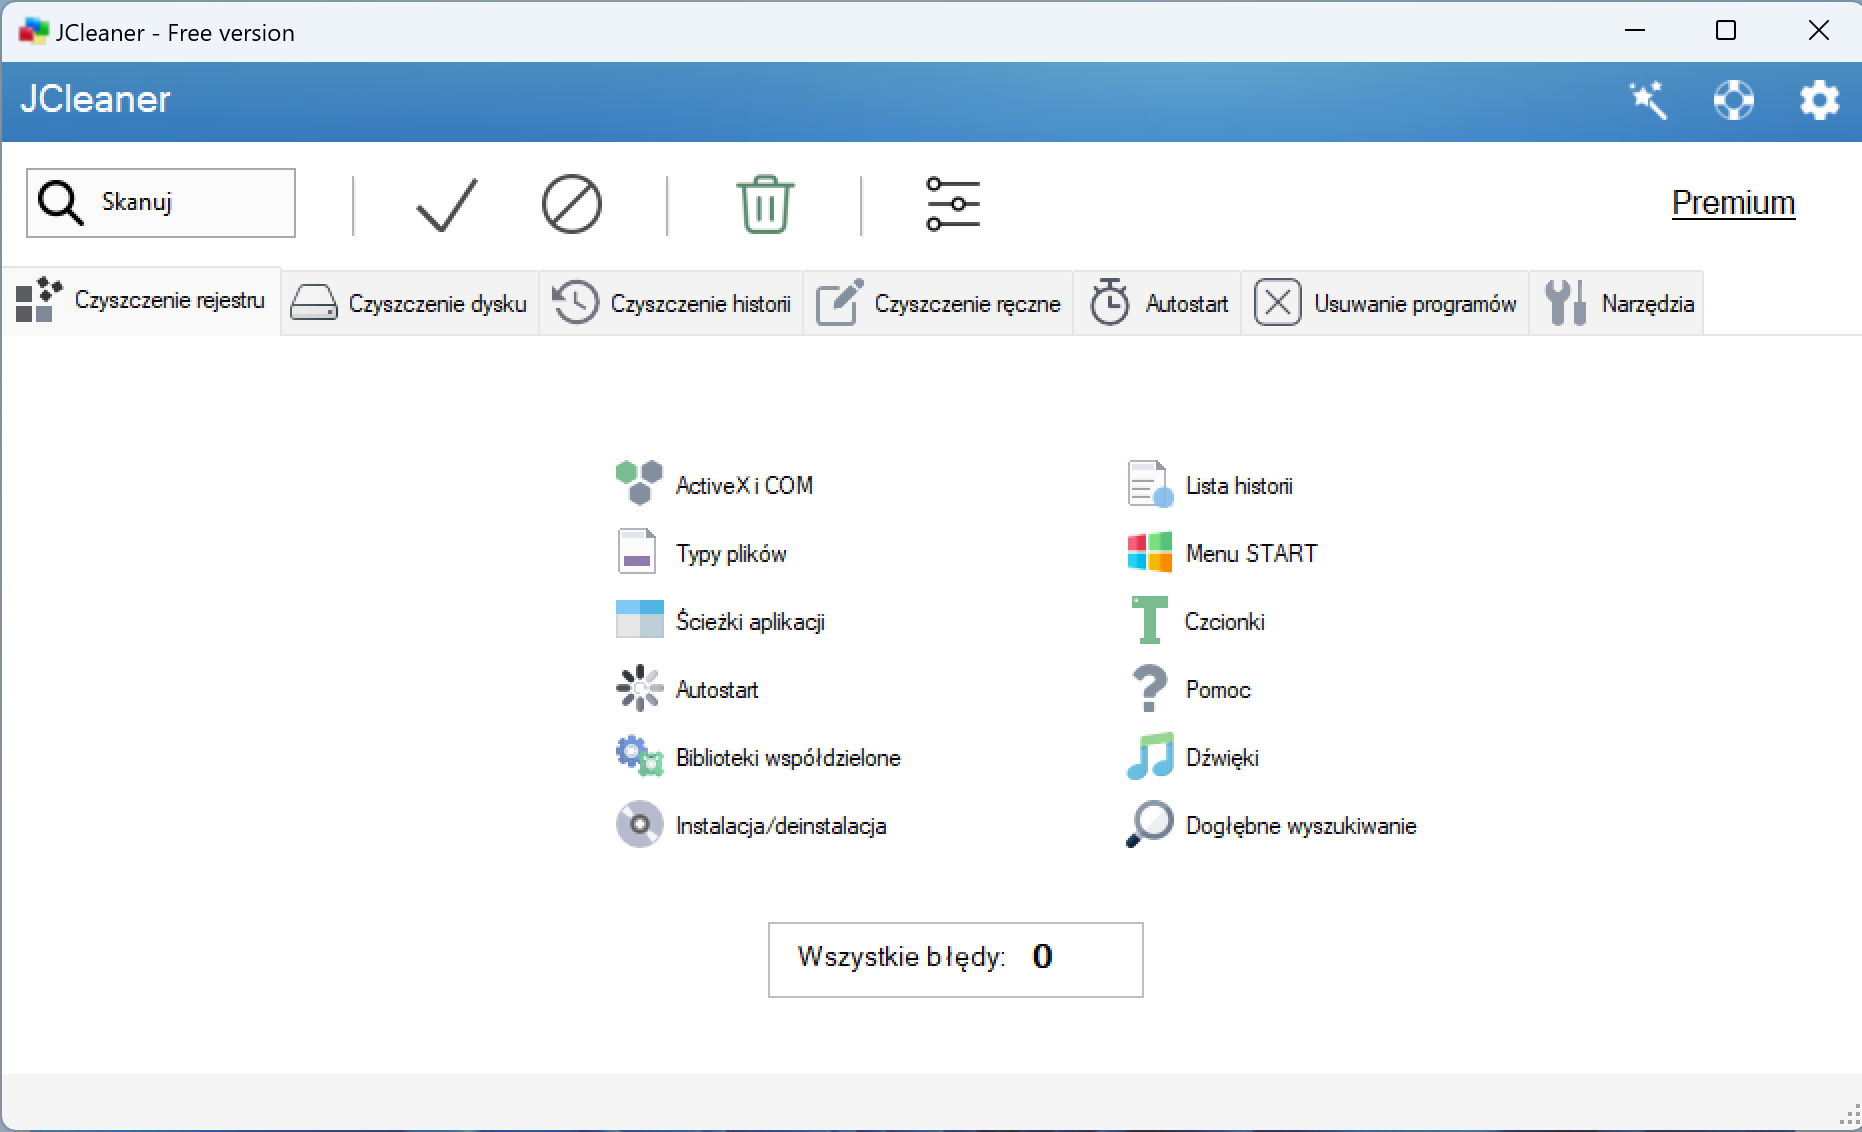
Task: Click the Typy plików file icon
Action: click(x=637, y=551)
